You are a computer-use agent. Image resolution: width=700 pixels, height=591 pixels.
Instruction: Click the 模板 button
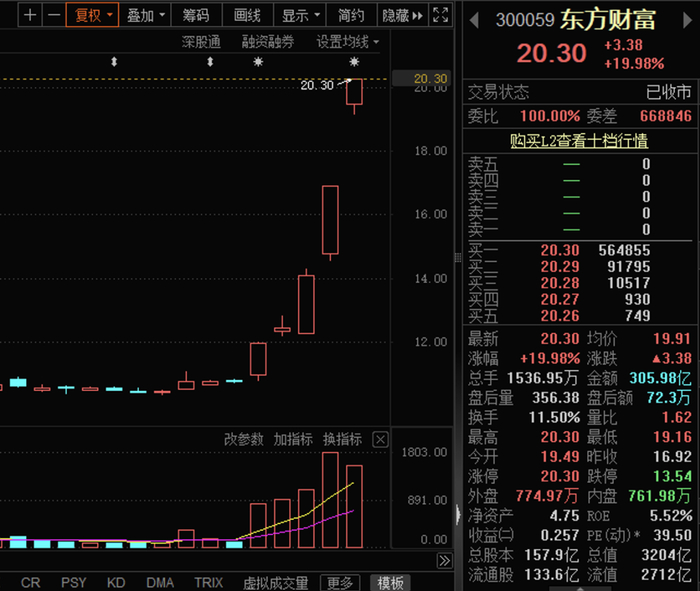391,583
